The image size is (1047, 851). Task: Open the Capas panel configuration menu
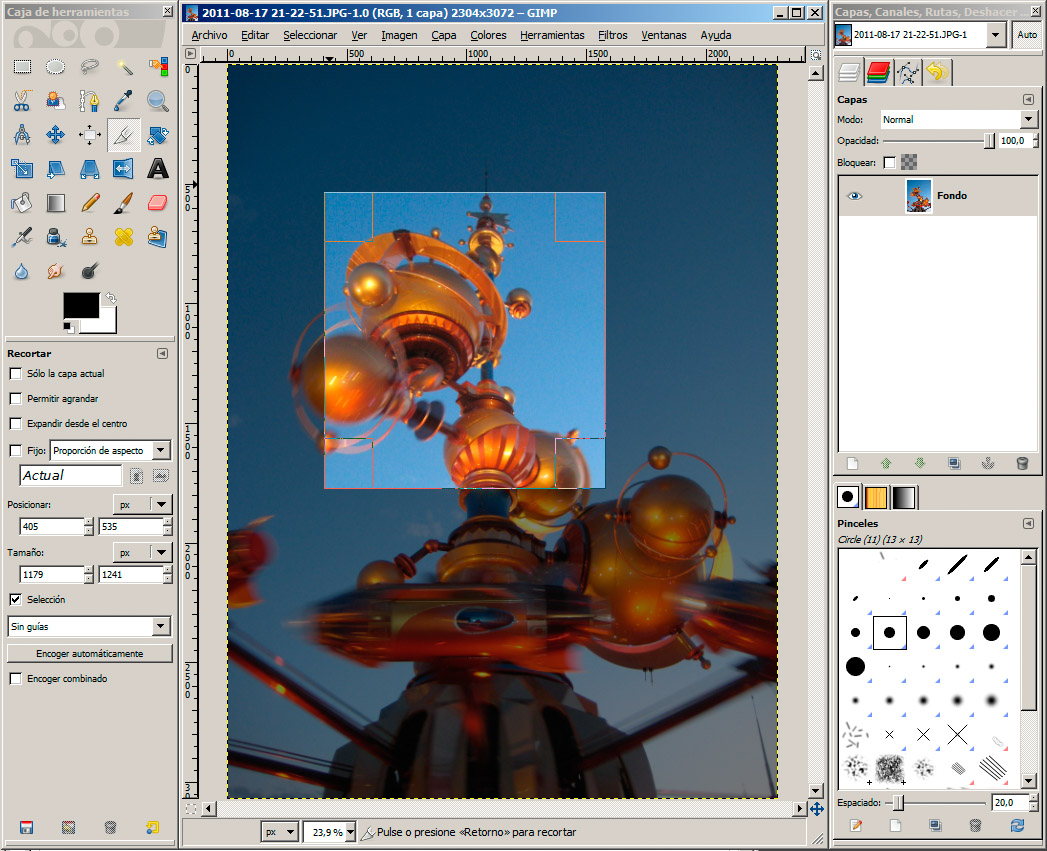click(1028, 100)
